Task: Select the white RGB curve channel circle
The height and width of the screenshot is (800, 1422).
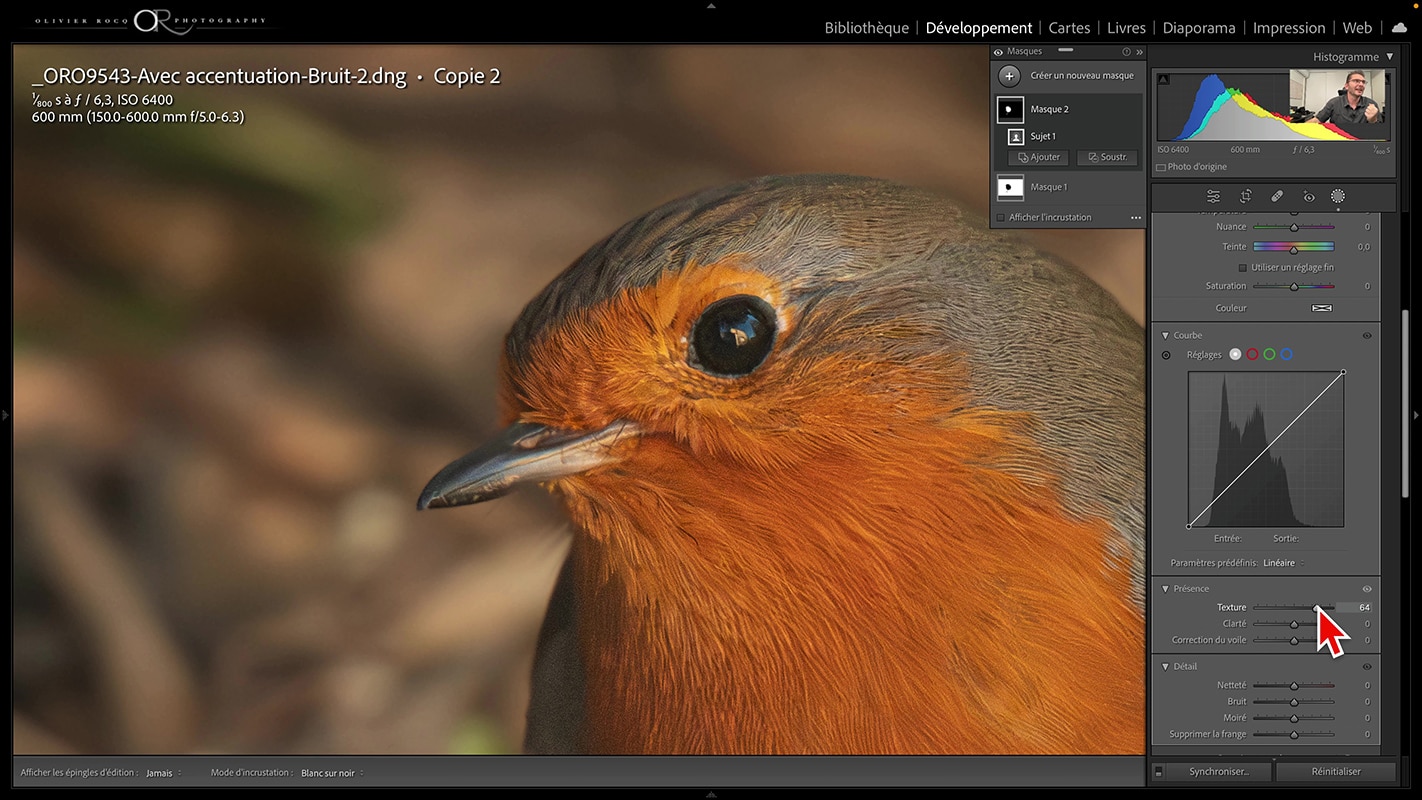Action: pos(1235,354)
